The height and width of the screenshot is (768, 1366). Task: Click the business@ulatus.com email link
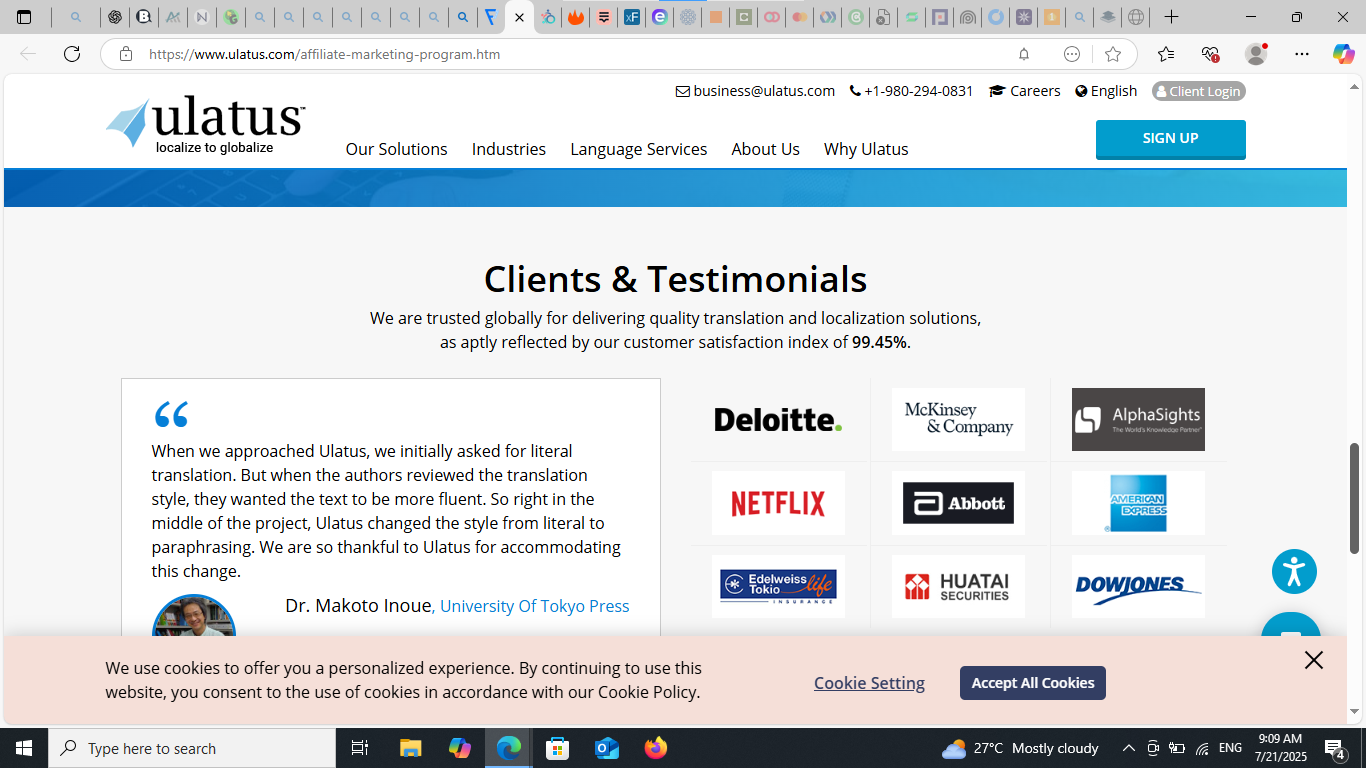[x=755, y=91]
